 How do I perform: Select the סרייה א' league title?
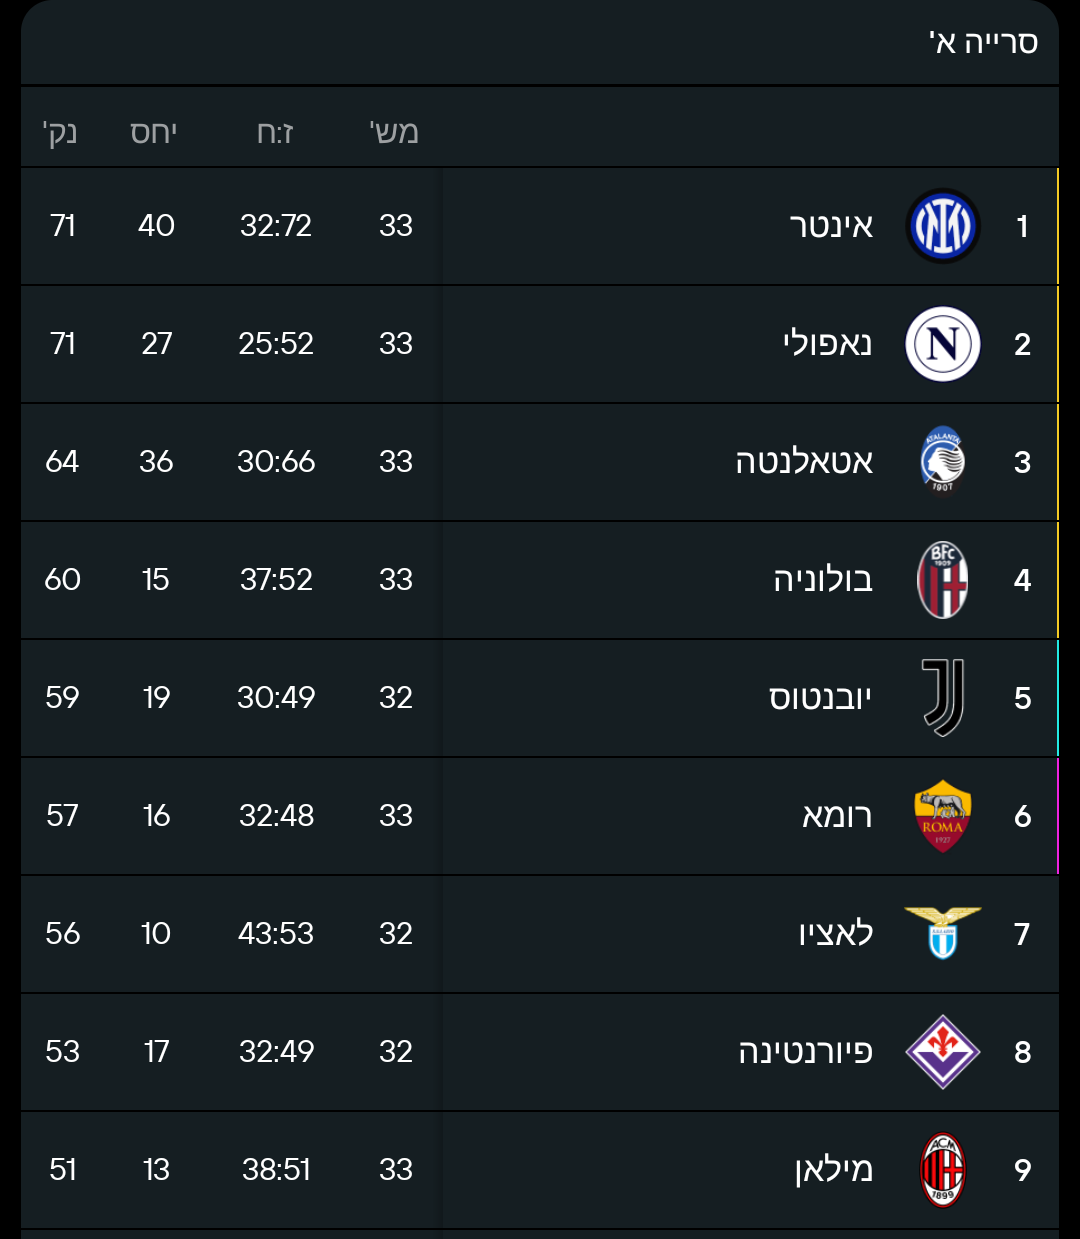pyautogui.click(x=984, y=42)
